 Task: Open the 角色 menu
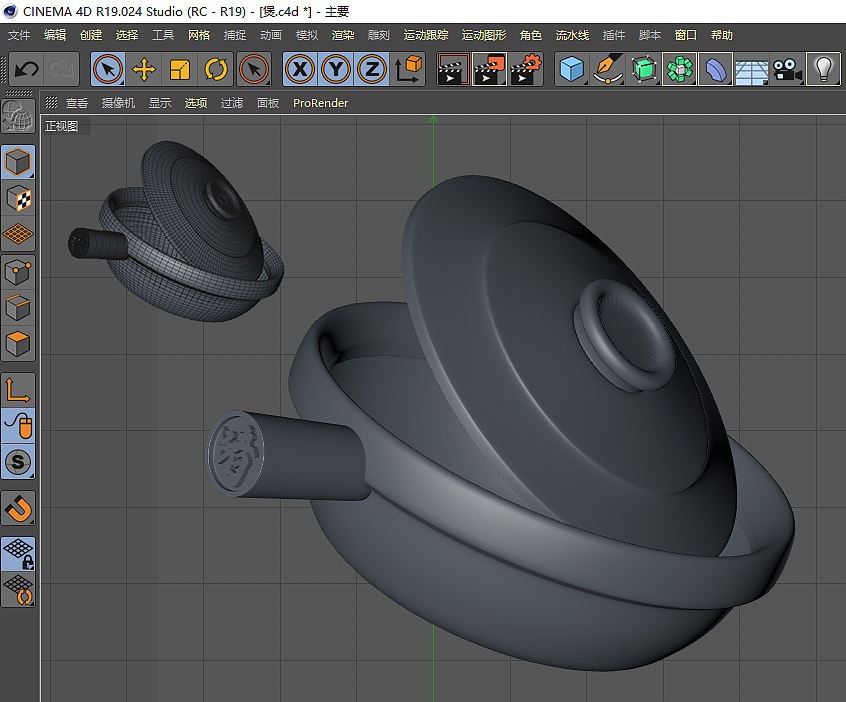[530, 35]
